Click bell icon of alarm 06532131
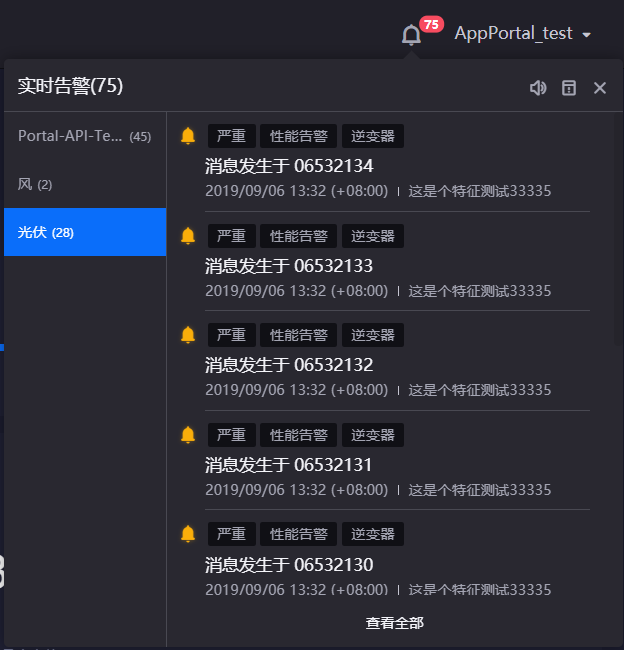 [188, 435]
